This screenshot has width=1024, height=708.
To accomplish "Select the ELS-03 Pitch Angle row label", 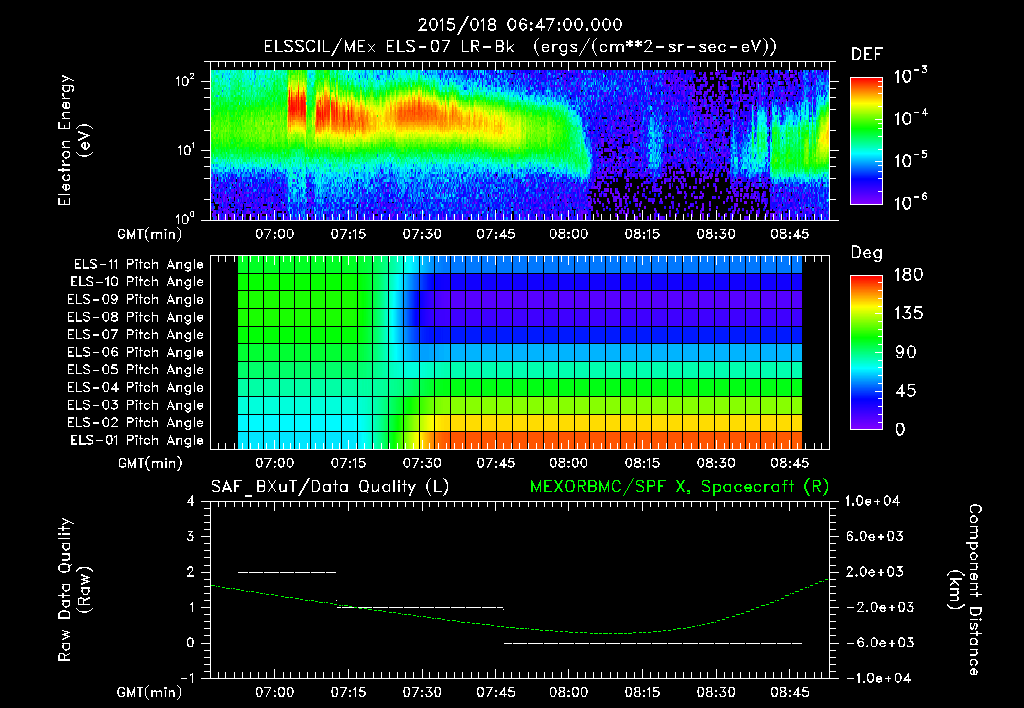I will click(x=136, y=405).
